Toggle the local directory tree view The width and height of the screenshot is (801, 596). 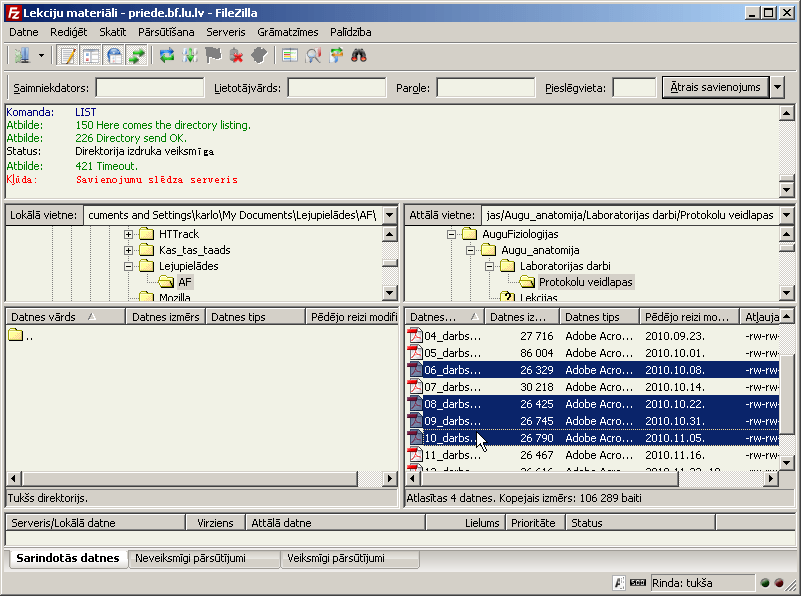pyautogui.click(x=91, y=55)
